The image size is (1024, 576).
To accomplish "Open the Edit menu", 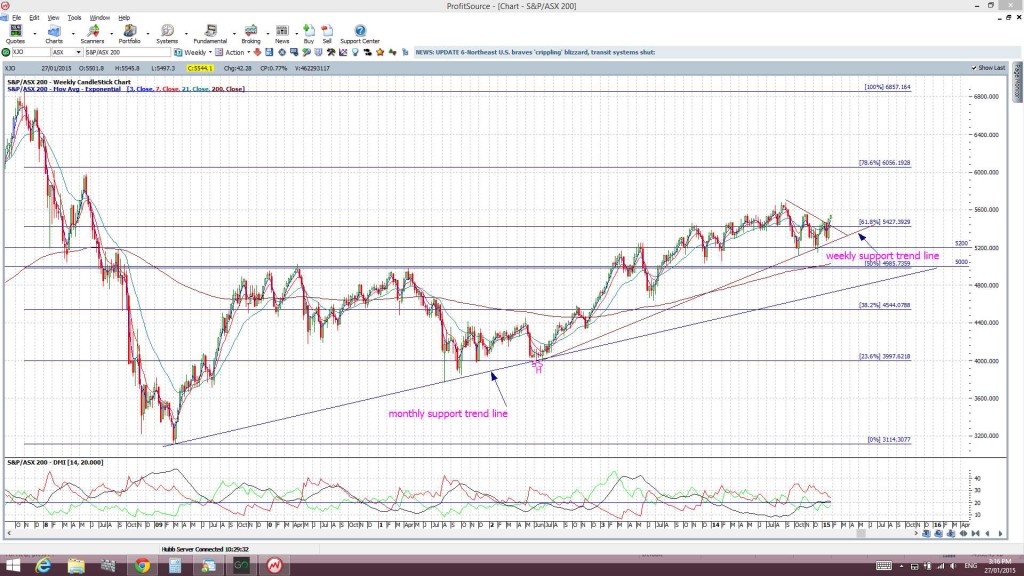I will tap(34, 18).
